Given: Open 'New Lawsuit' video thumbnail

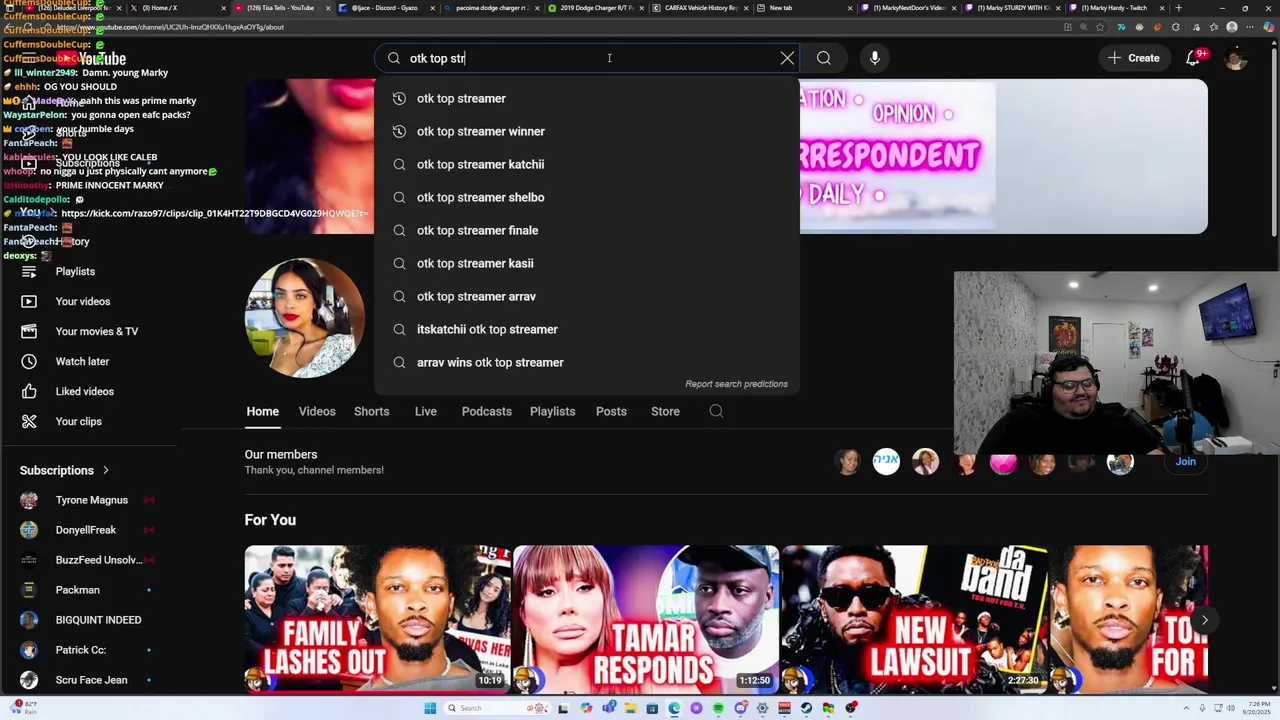Looking at the screenshot, I should (914, 619).
